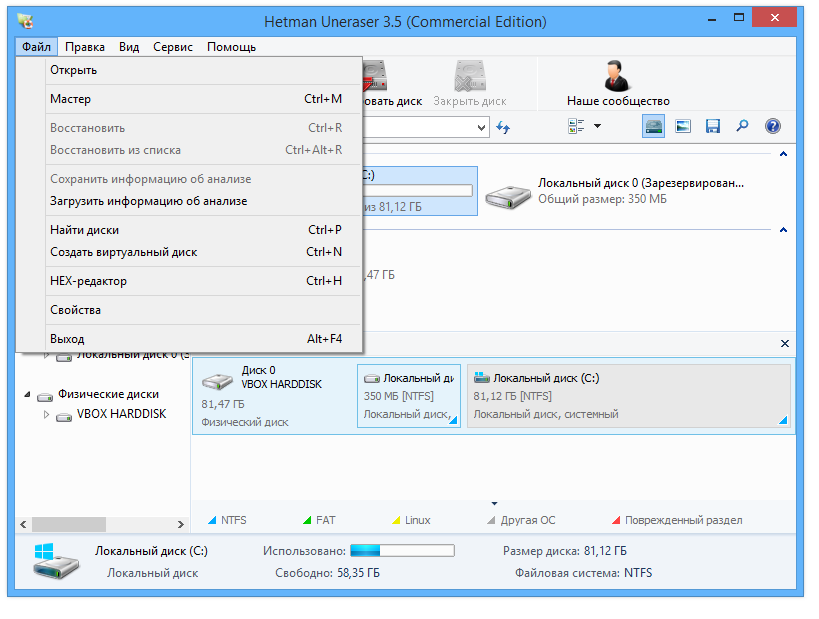Select Диск 0 VBOX HARDDISK block
The height and width of the screenshot is (619, 819).
point(274,396)
